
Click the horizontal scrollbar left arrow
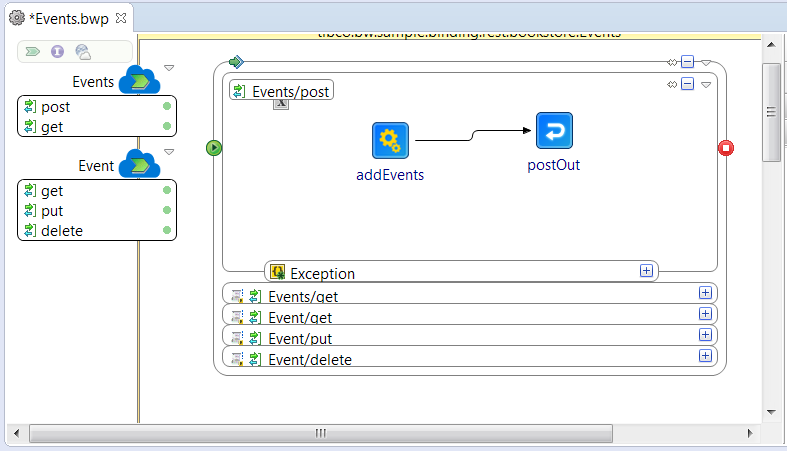(17, 433)
